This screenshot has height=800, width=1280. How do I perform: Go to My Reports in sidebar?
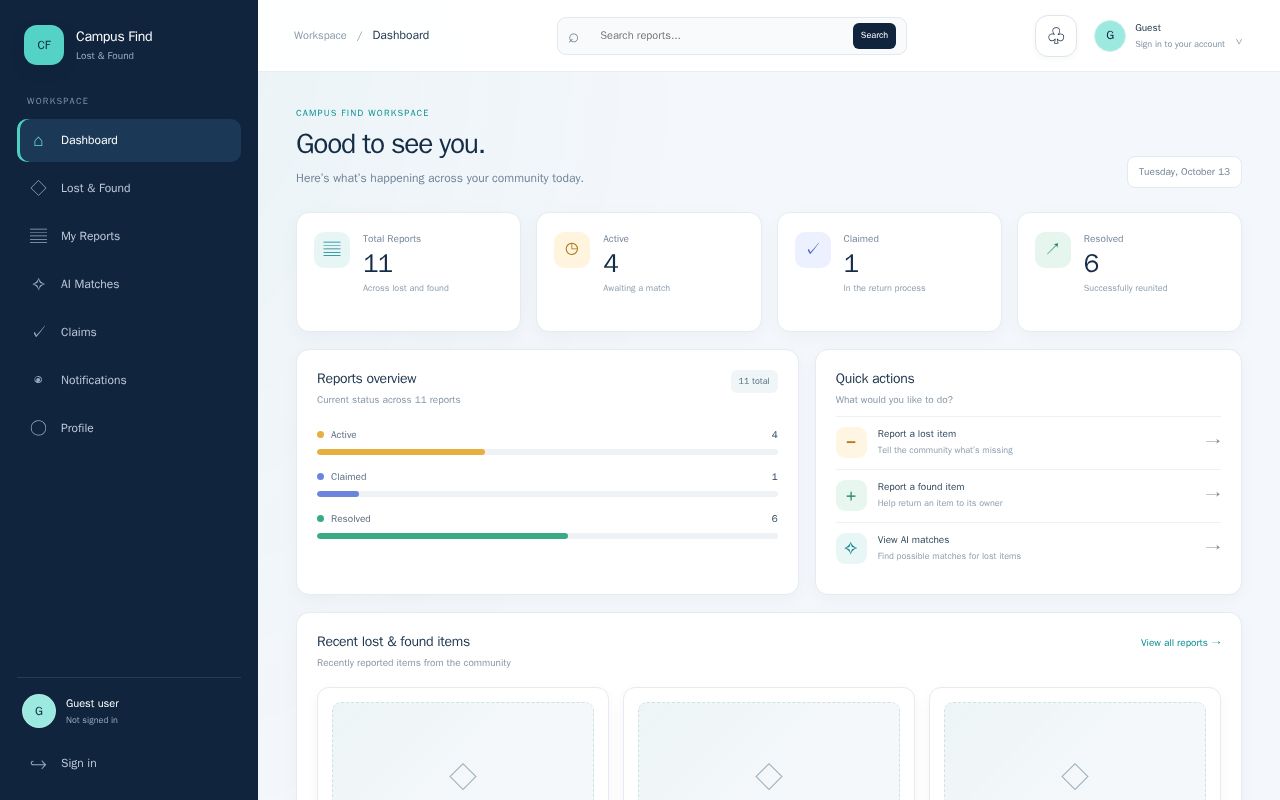point(129,236)
